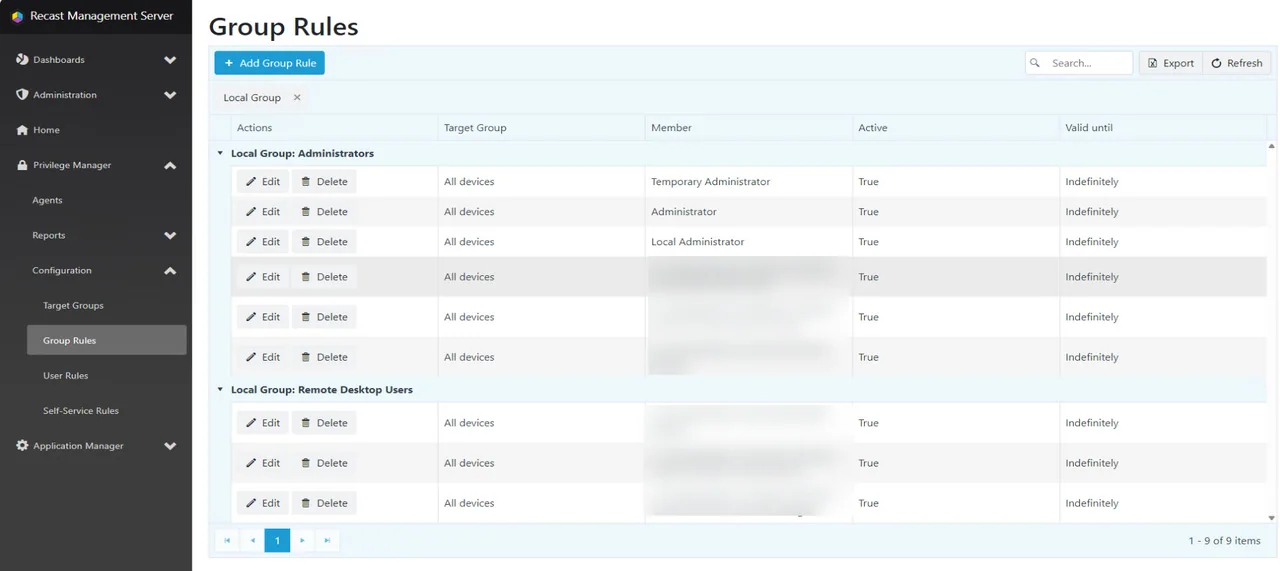
Task: Click the search magnifier icon
Action: (x=1035, y=63)
